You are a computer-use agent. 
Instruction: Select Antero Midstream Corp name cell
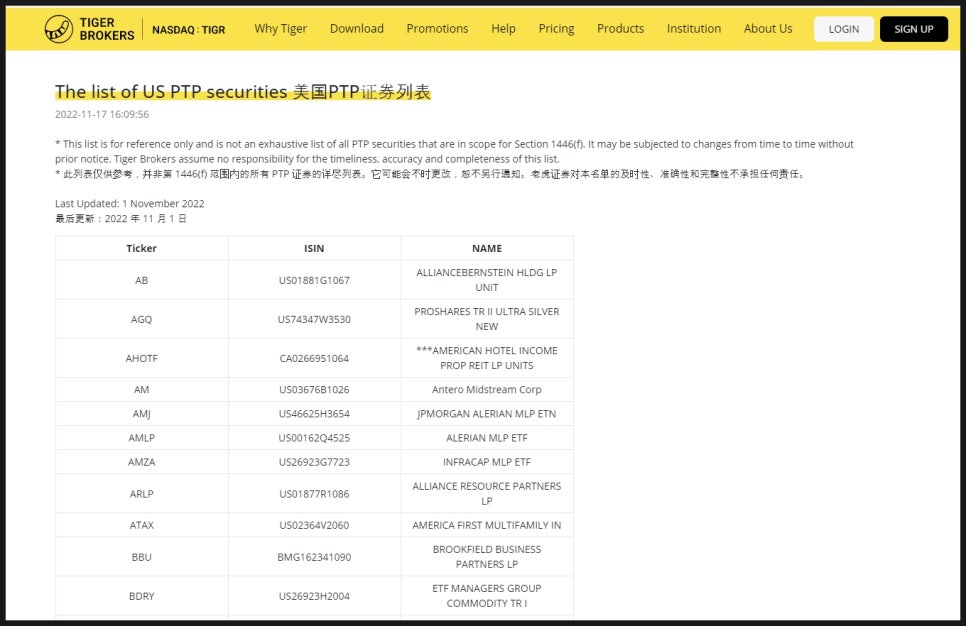(x=487, y=389)
